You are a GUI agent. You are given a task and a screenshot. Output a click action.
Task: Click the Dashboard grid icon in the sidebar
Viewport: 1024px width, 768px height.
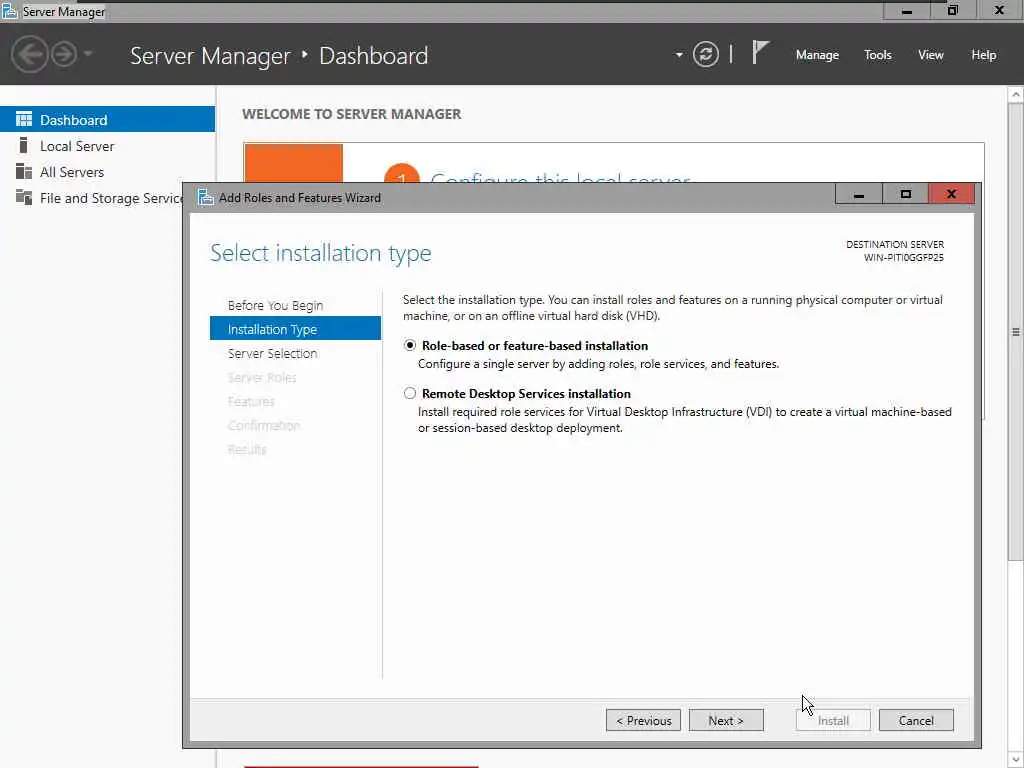point(24,119)
